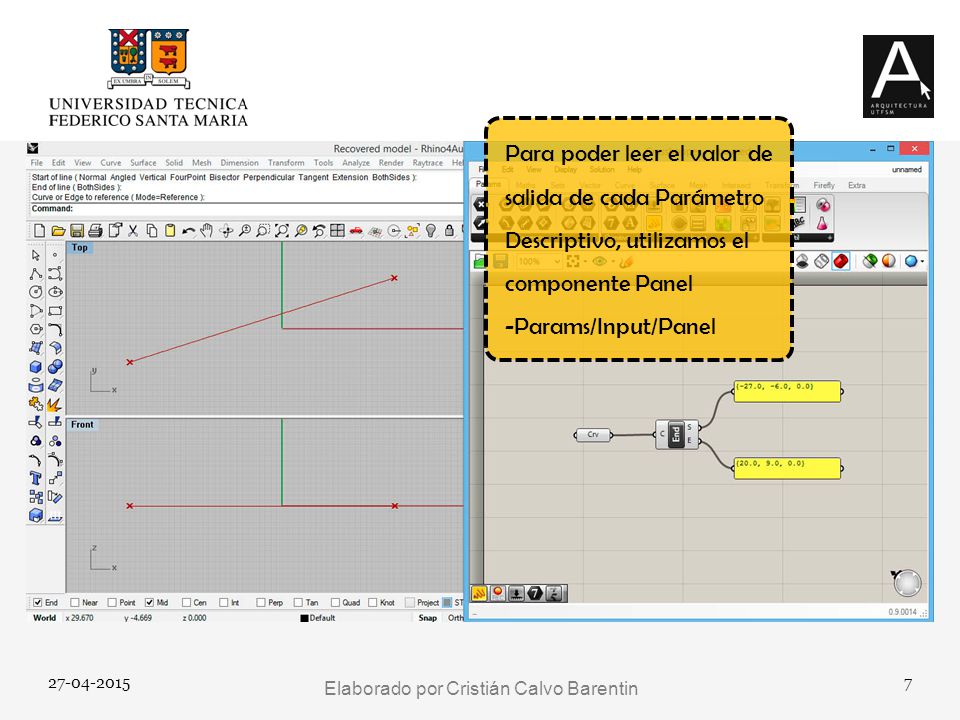Click the Print icon in Rhino toolbar
Screen dimensions: 960x720
[95, 231]
